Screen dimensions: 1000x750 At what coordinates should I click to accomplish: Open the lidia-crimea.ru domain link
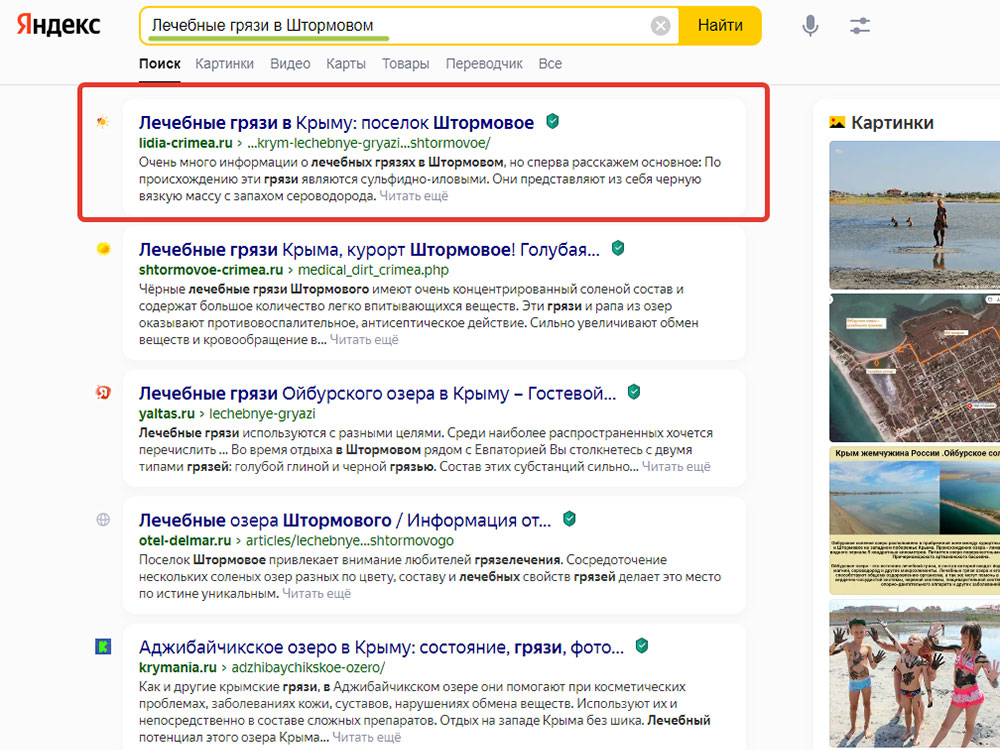point(186,143)
